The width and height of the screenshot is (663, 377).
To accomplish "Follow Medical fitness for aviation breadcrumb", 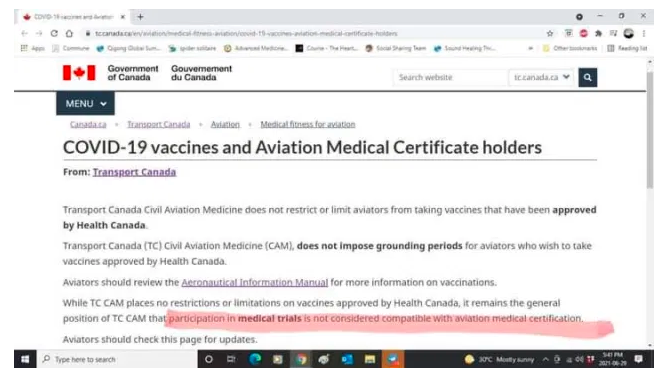I will [x=308, y=124].
